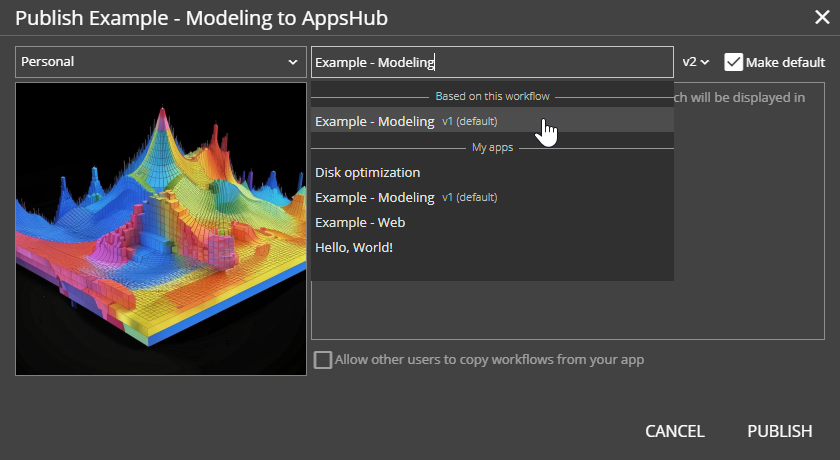Click the Make default label text
Viewport: 840px width, 460px height.
coord(785,62)
